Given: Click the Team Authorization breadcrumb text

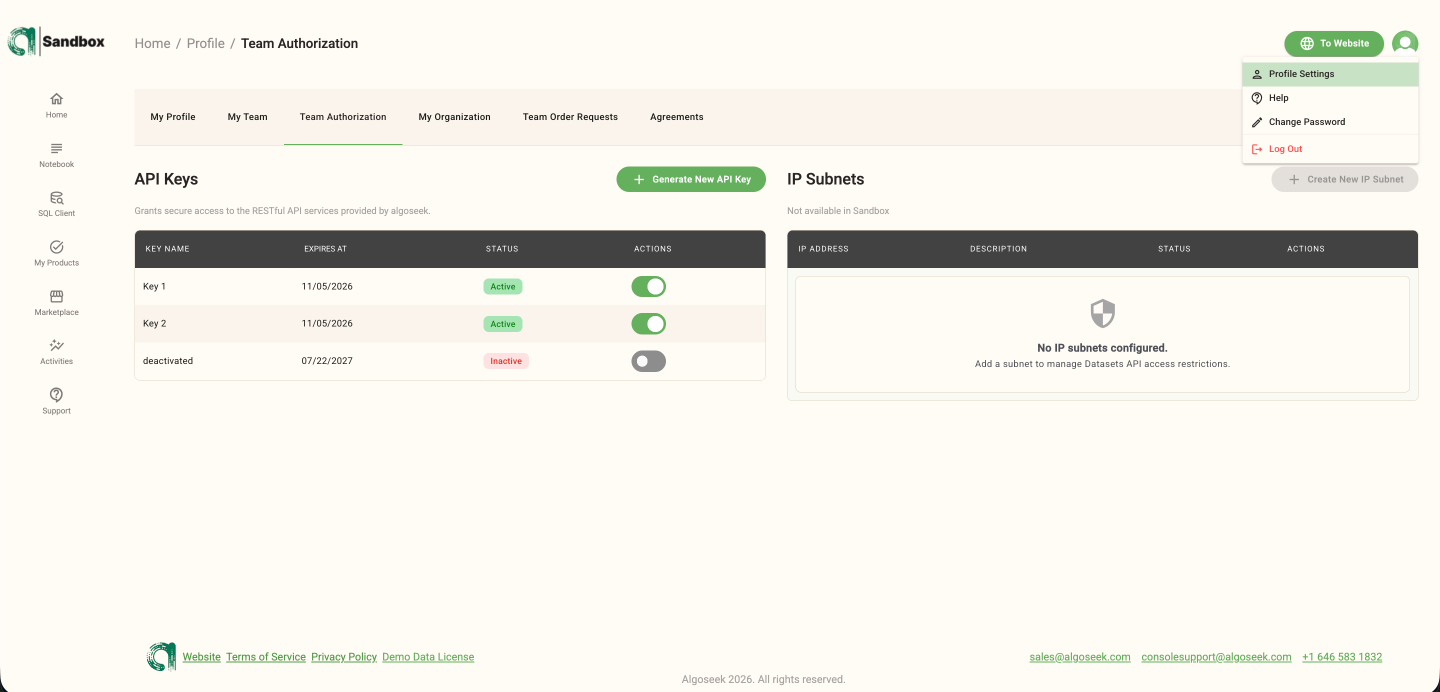Looking at the screenshot, I should [x=299, y=43].
